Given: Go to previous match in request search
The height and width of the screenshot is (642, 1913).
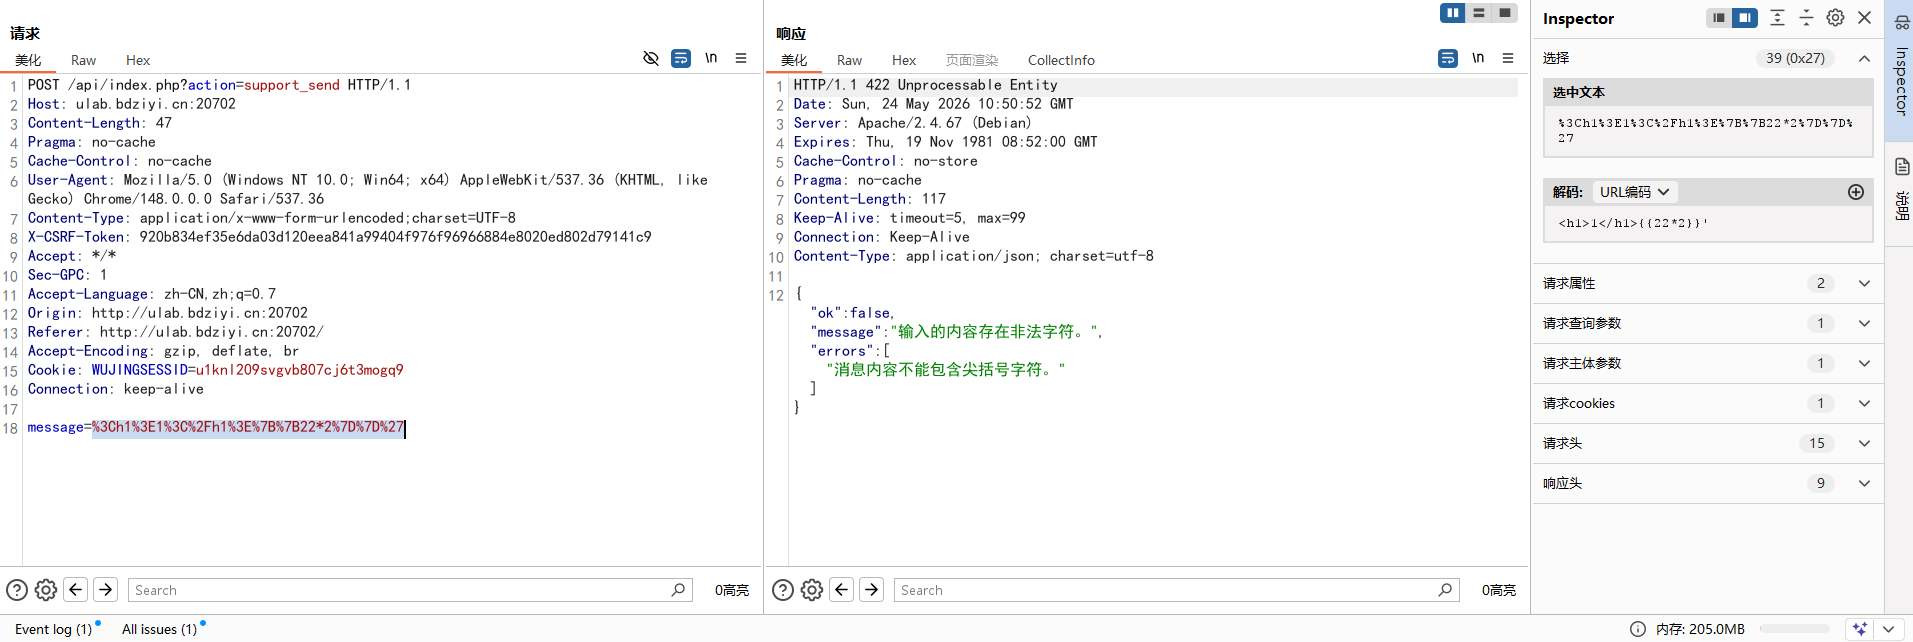Looking at the screenshot, I should click(76, 589).
